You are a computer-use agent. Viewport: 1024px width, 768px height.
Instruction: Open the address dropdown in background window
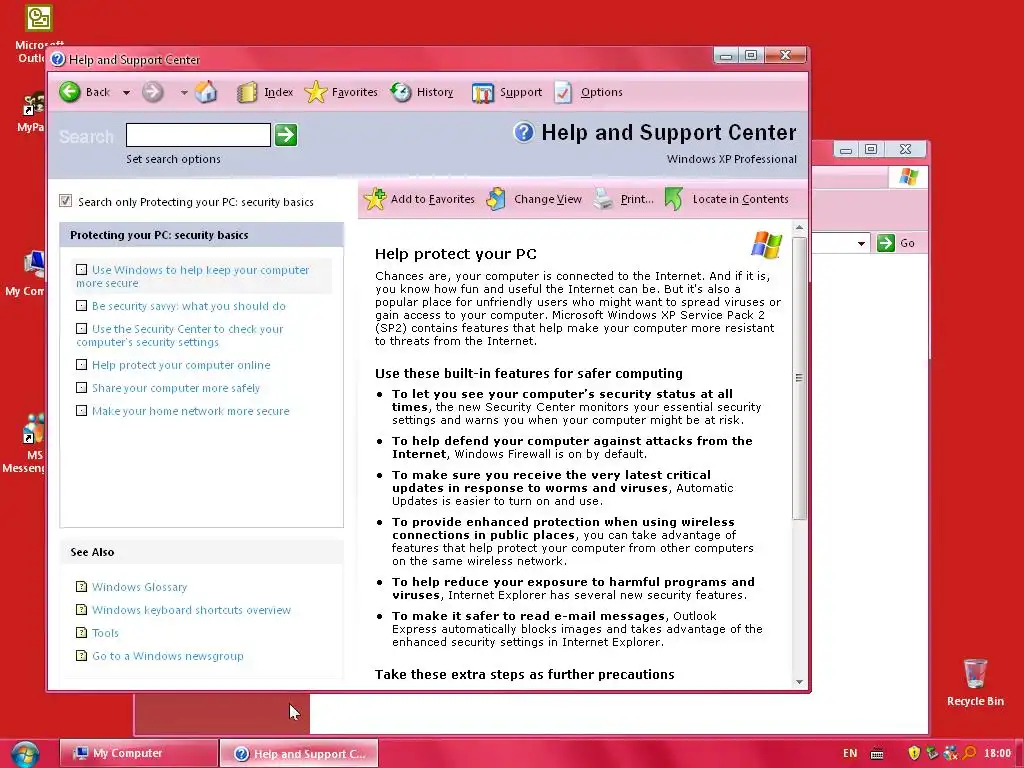pyautogui.click(x=861, y=244)
